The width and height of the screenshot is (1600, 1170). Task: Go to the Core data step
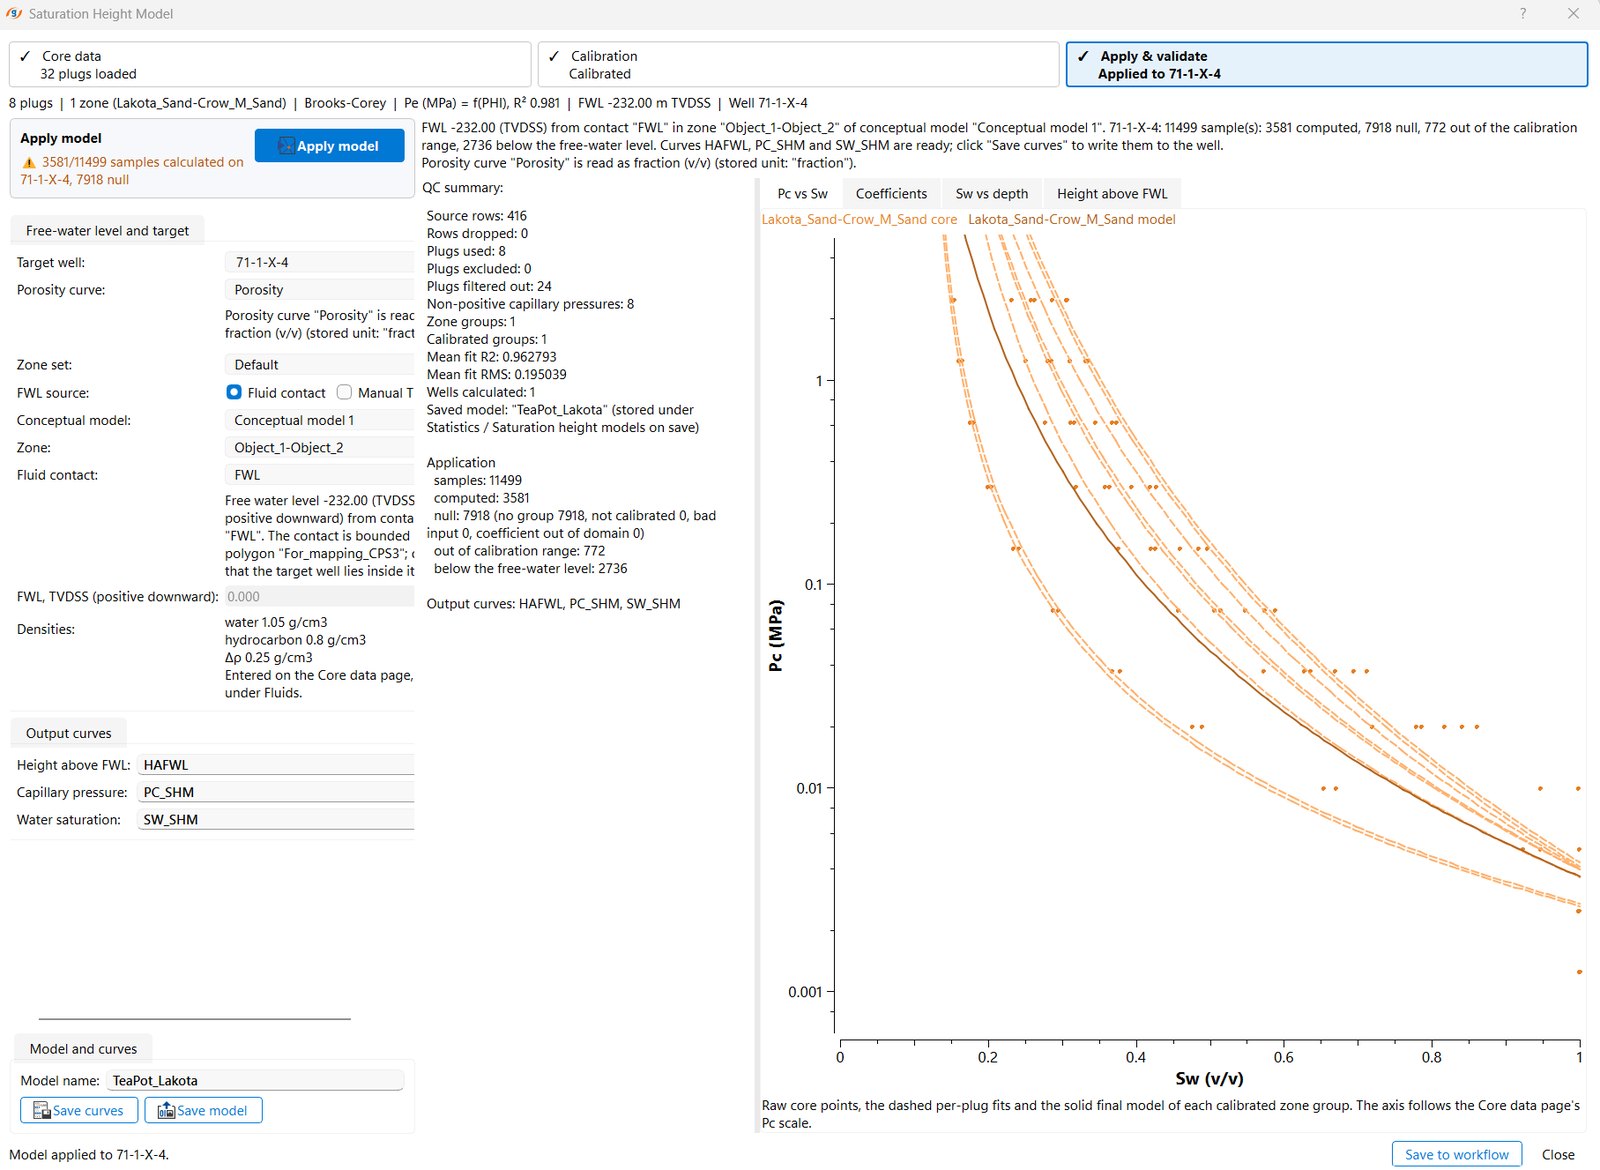click(270, 65)
